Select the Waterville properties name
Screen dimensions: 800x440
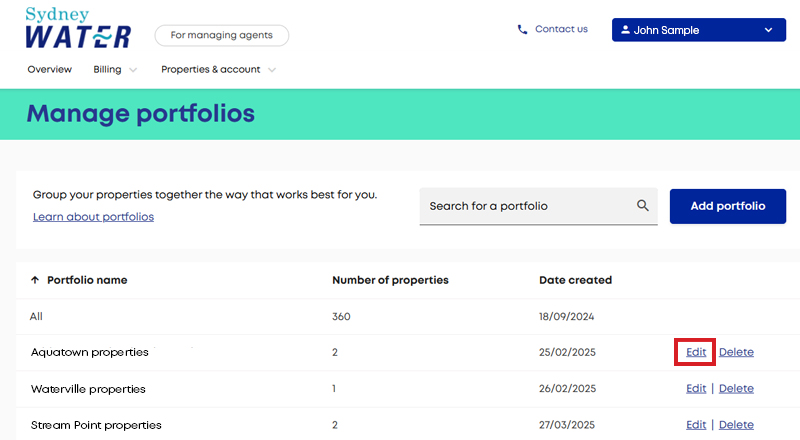point(88,389)
